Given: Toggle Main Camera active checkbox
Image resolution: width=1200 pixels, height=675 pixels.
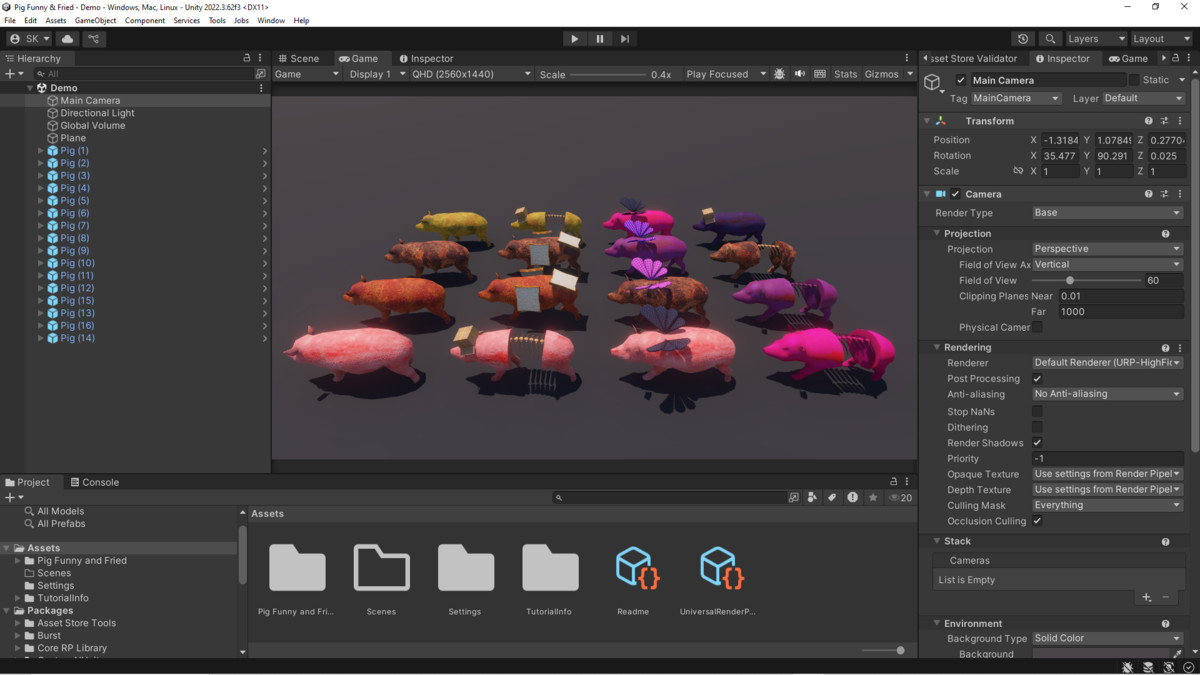Looking at the screenshot, I should [x=961, y=80].
